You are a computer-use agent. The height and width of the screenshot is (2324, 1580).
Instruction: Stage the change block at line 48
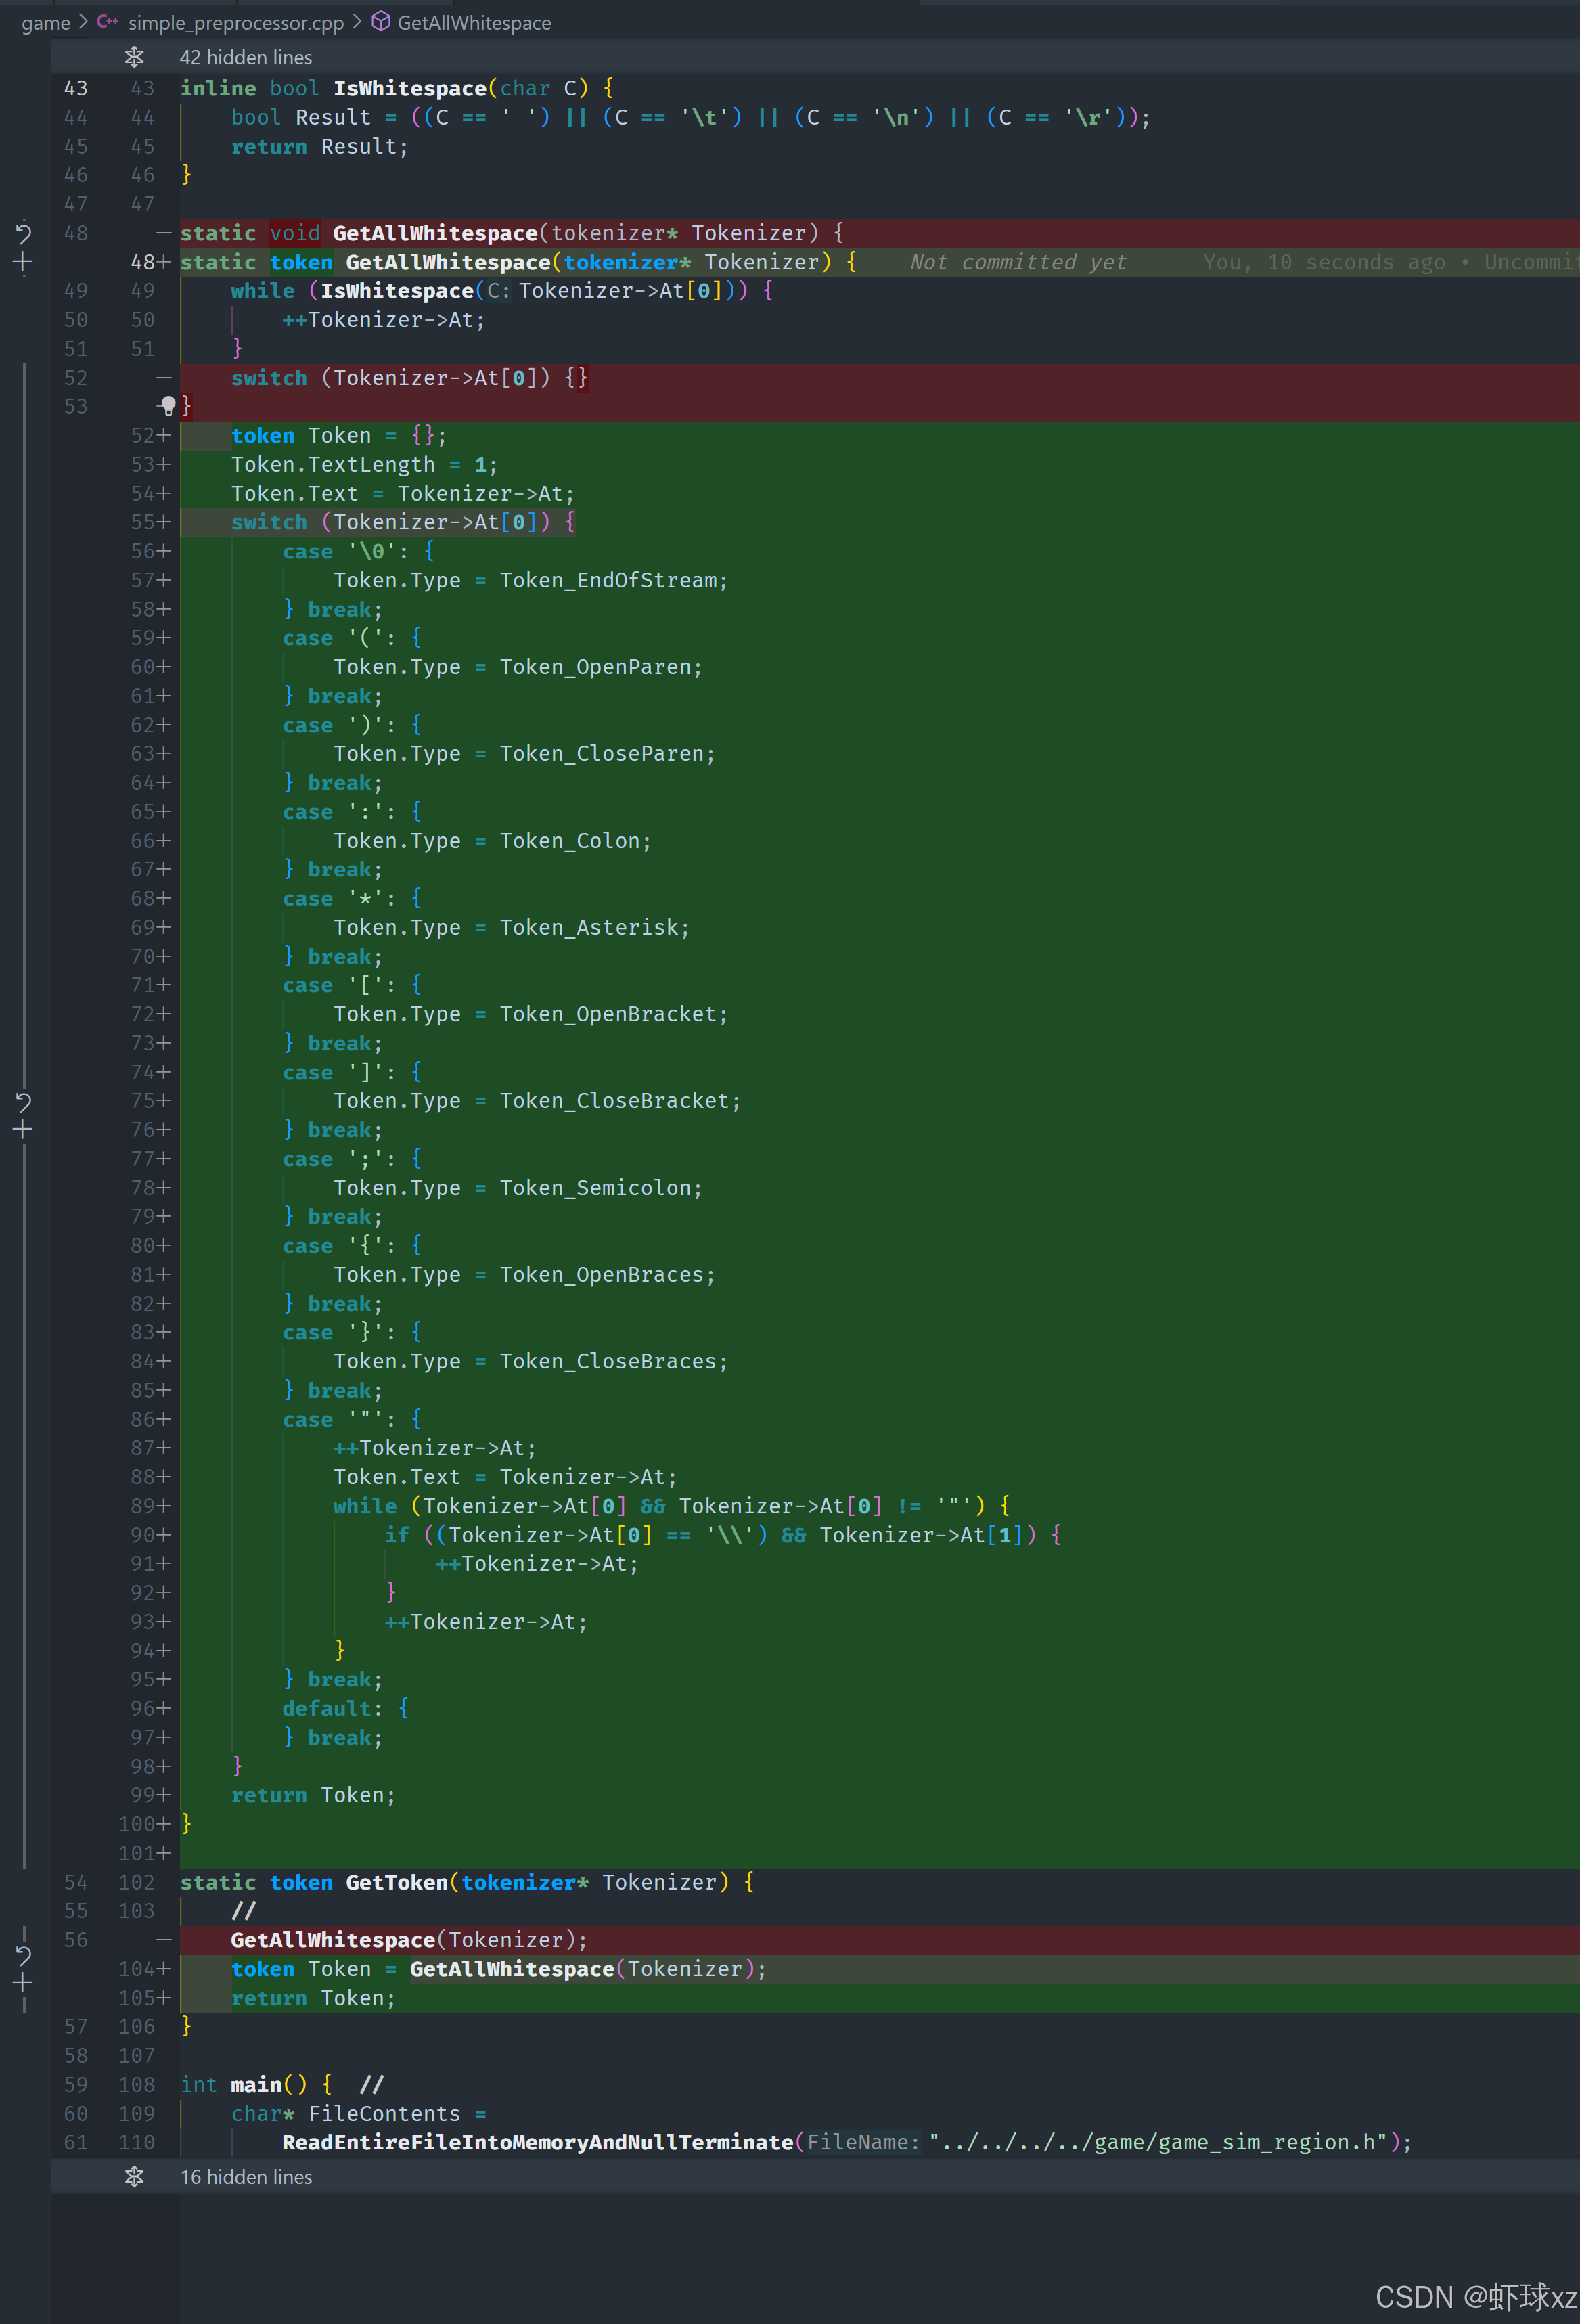(x=23, y=263)
